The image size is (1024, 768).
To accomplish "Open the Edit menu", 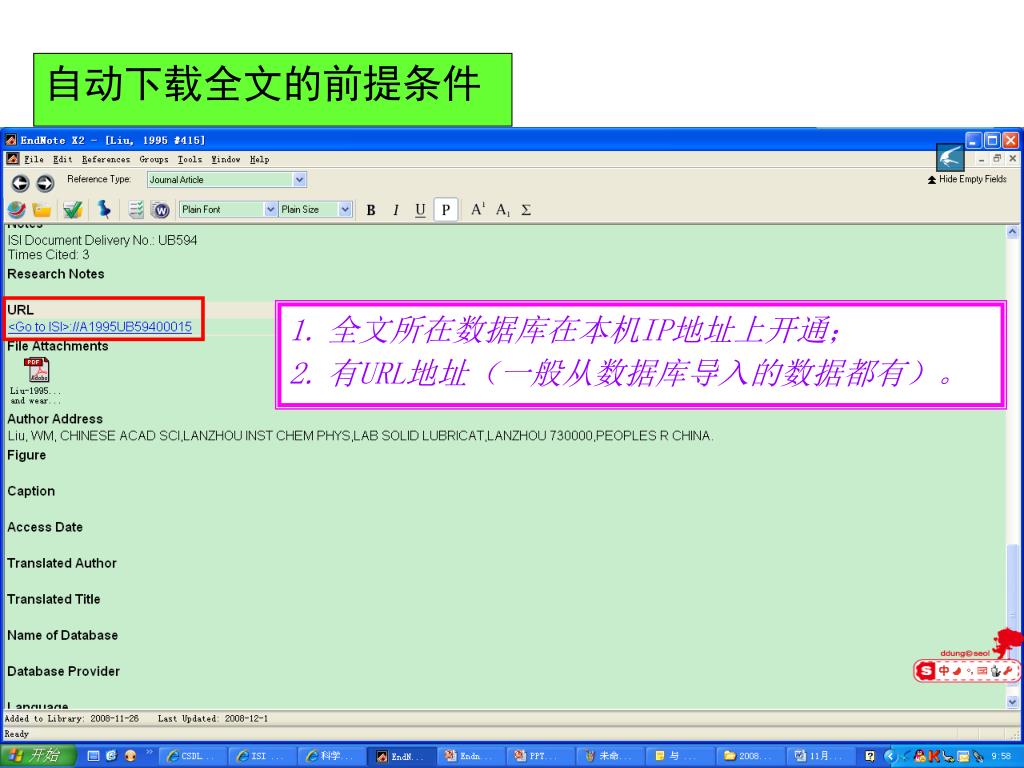I will tap(63, 159).
